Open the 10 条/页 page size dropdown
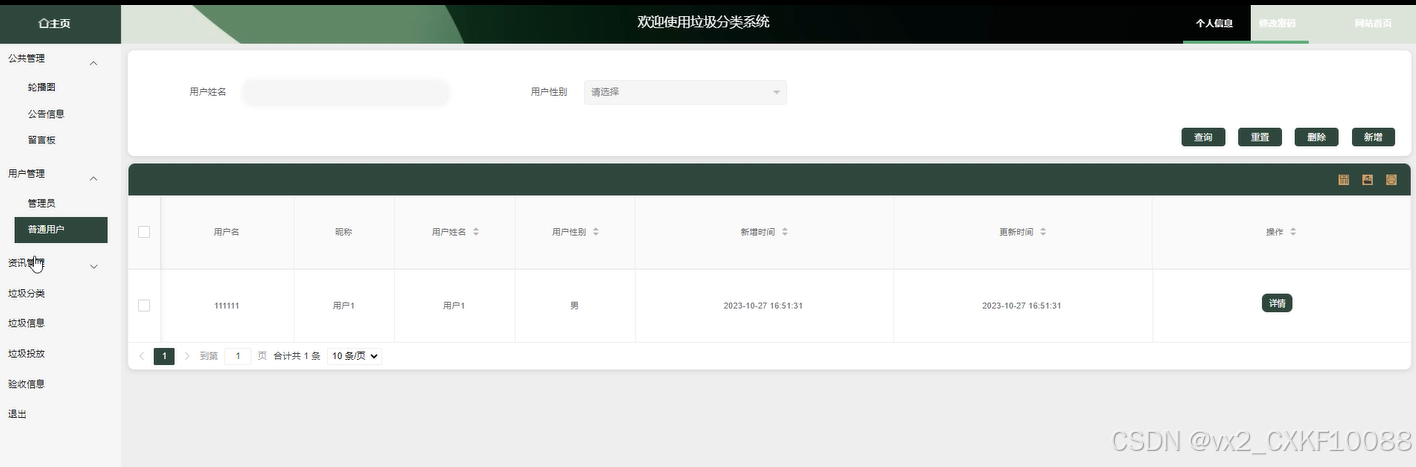1416x467 pixels. (355, 356)
